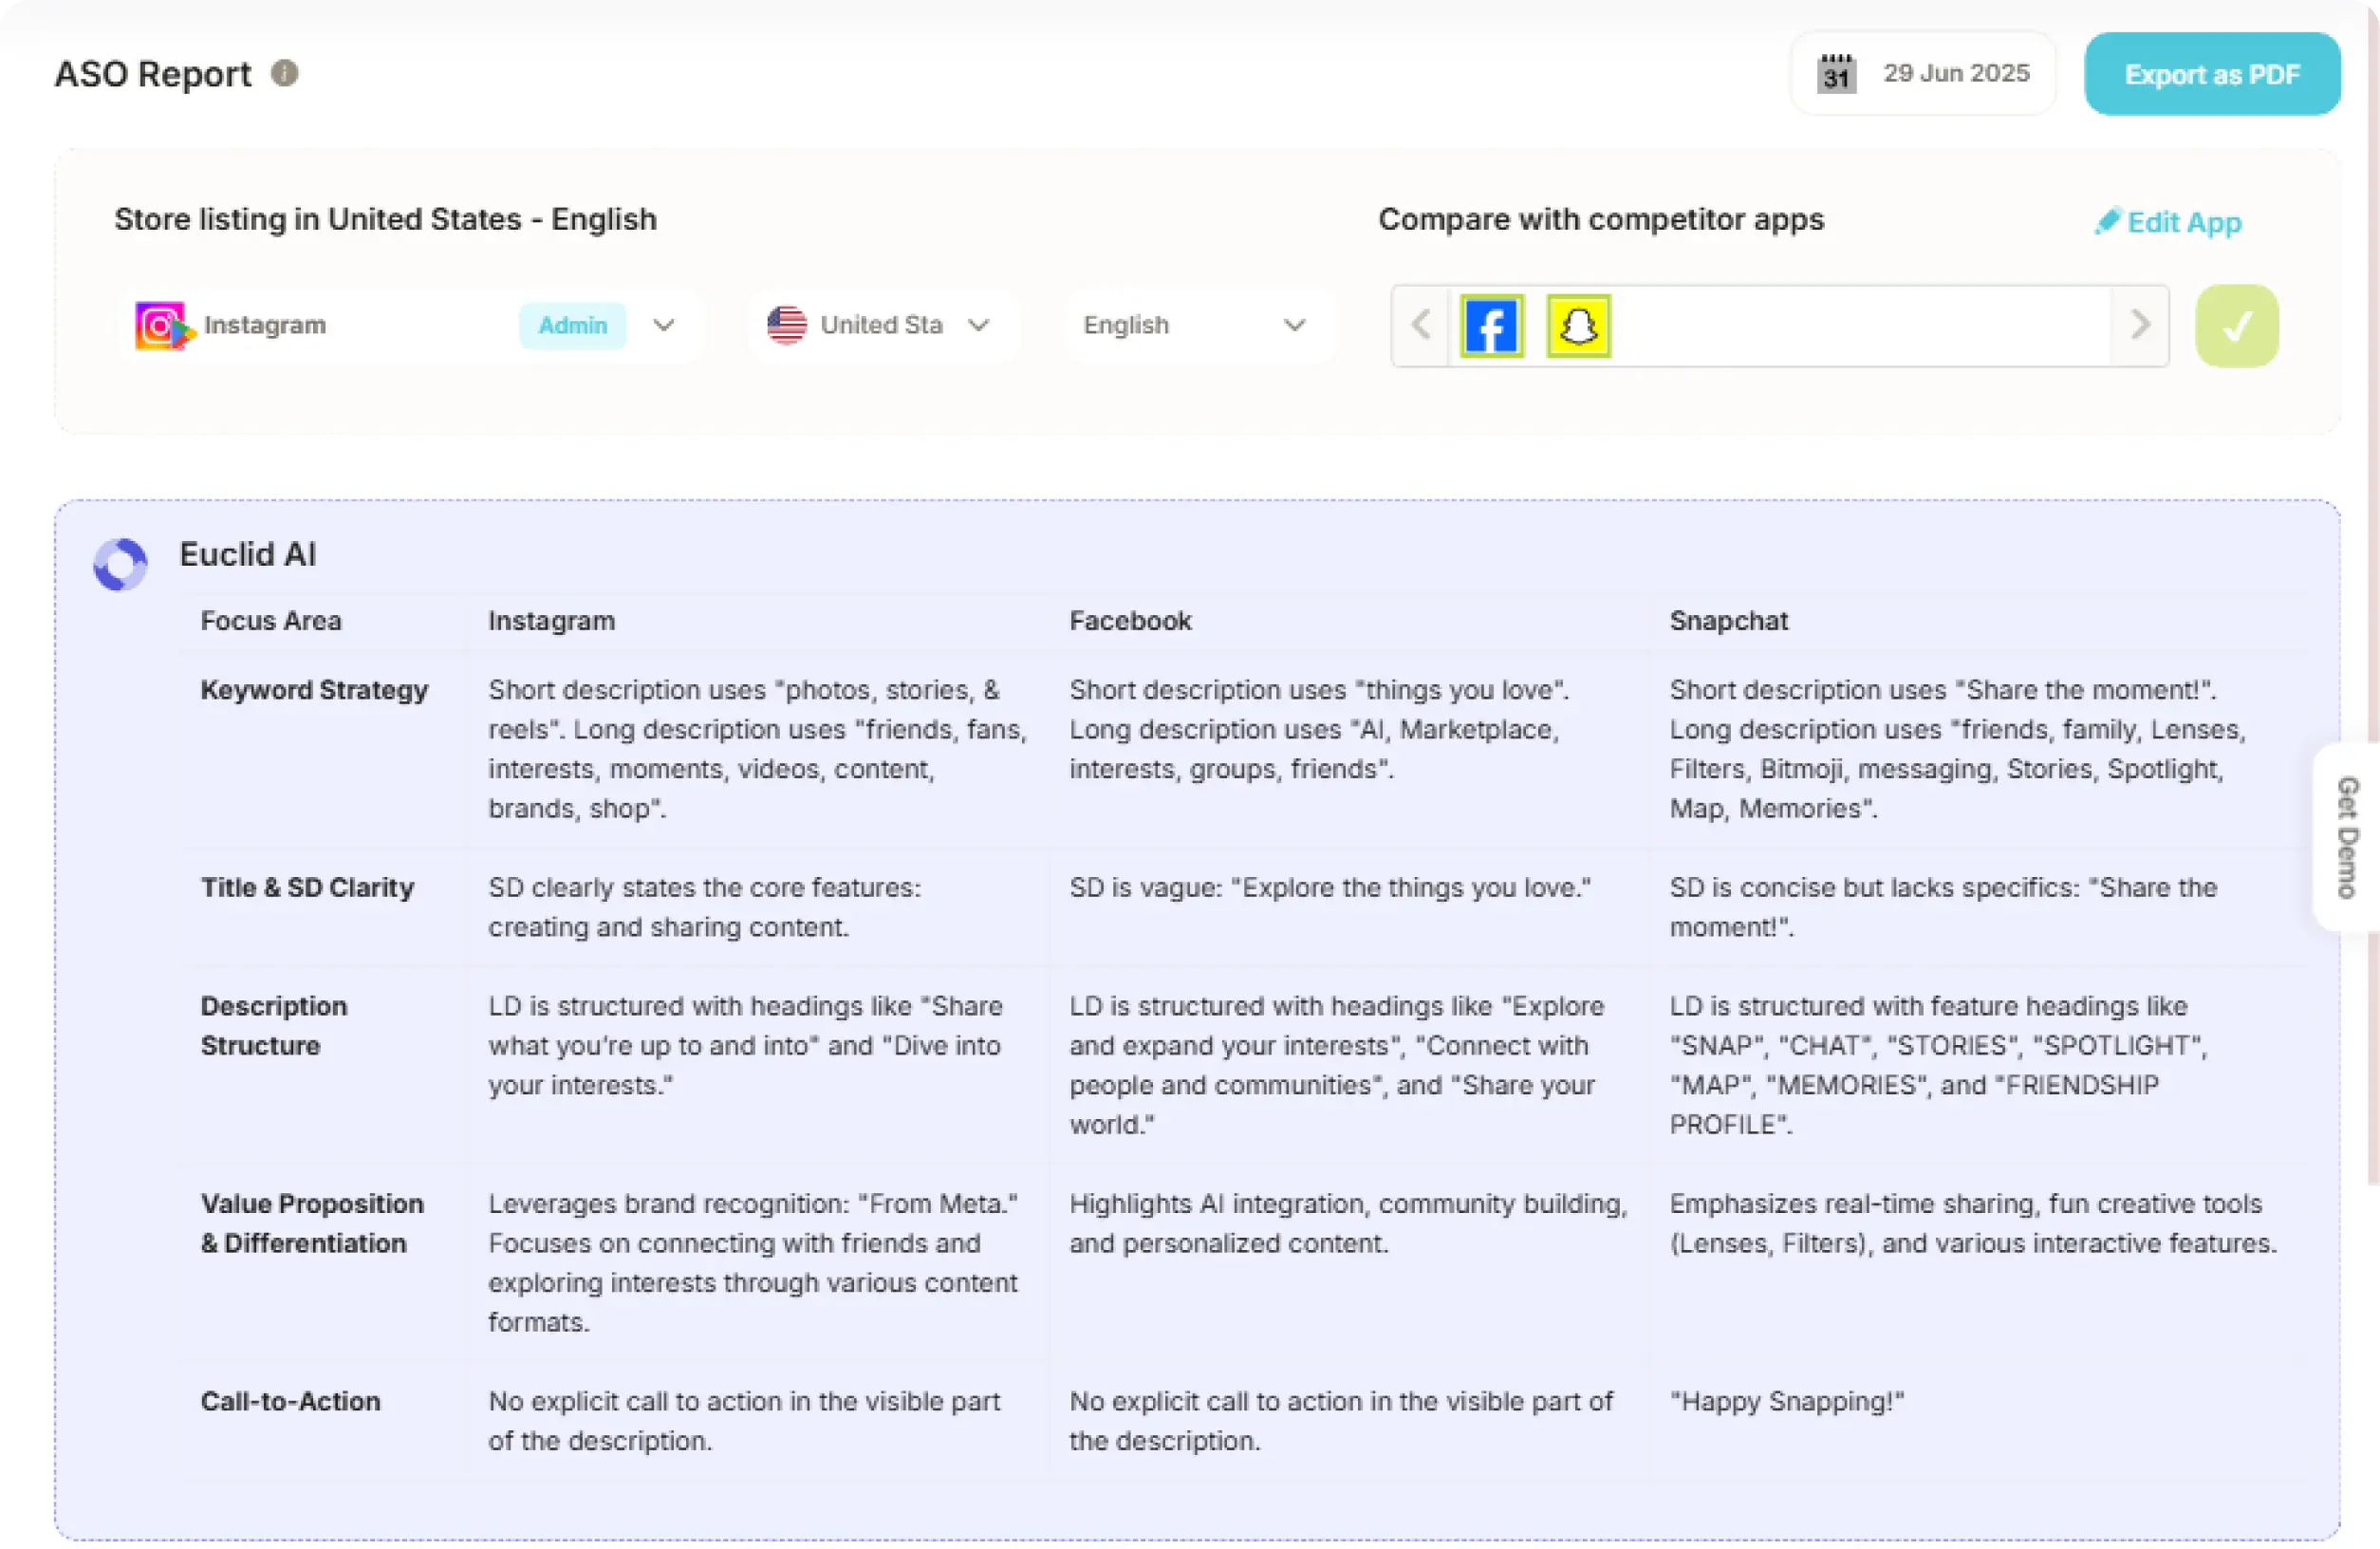Click the United States flag icon
The height and width of the screenshot is (1549, 2380).
point(786,325)
